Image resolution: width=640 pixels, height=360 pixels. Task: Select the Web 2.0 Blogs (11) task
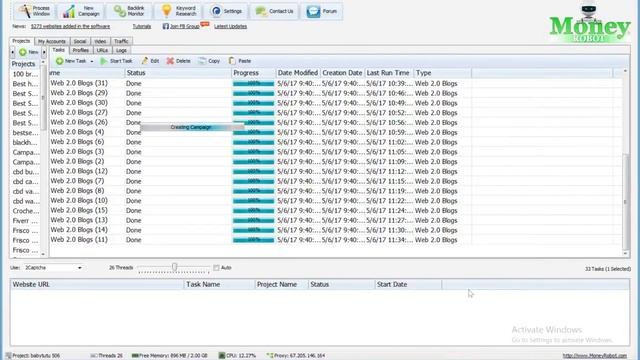pos(79,240)
